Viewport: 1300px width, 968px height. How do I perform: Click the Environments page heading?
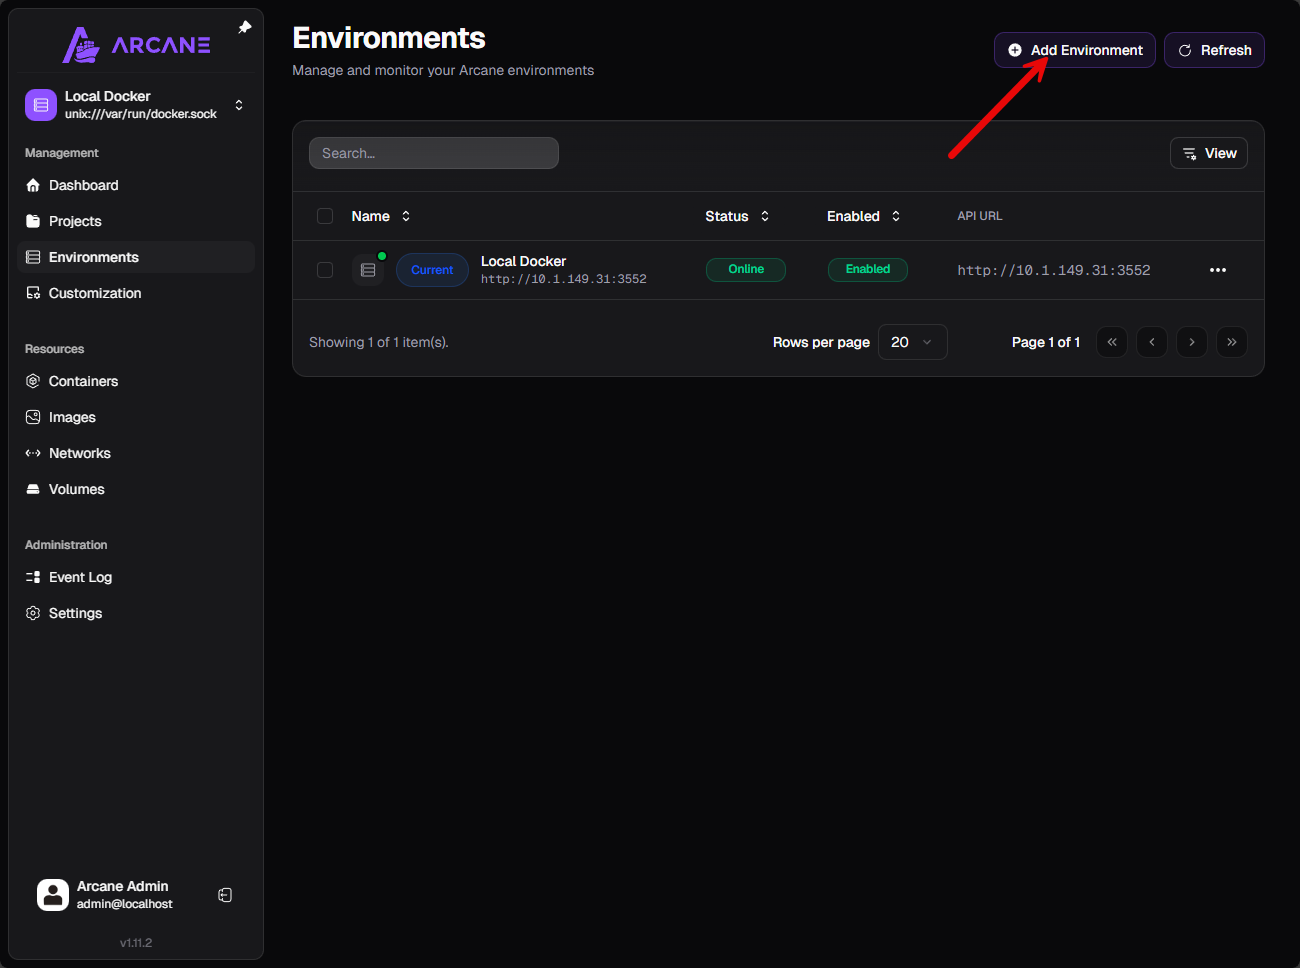[389, 38]
